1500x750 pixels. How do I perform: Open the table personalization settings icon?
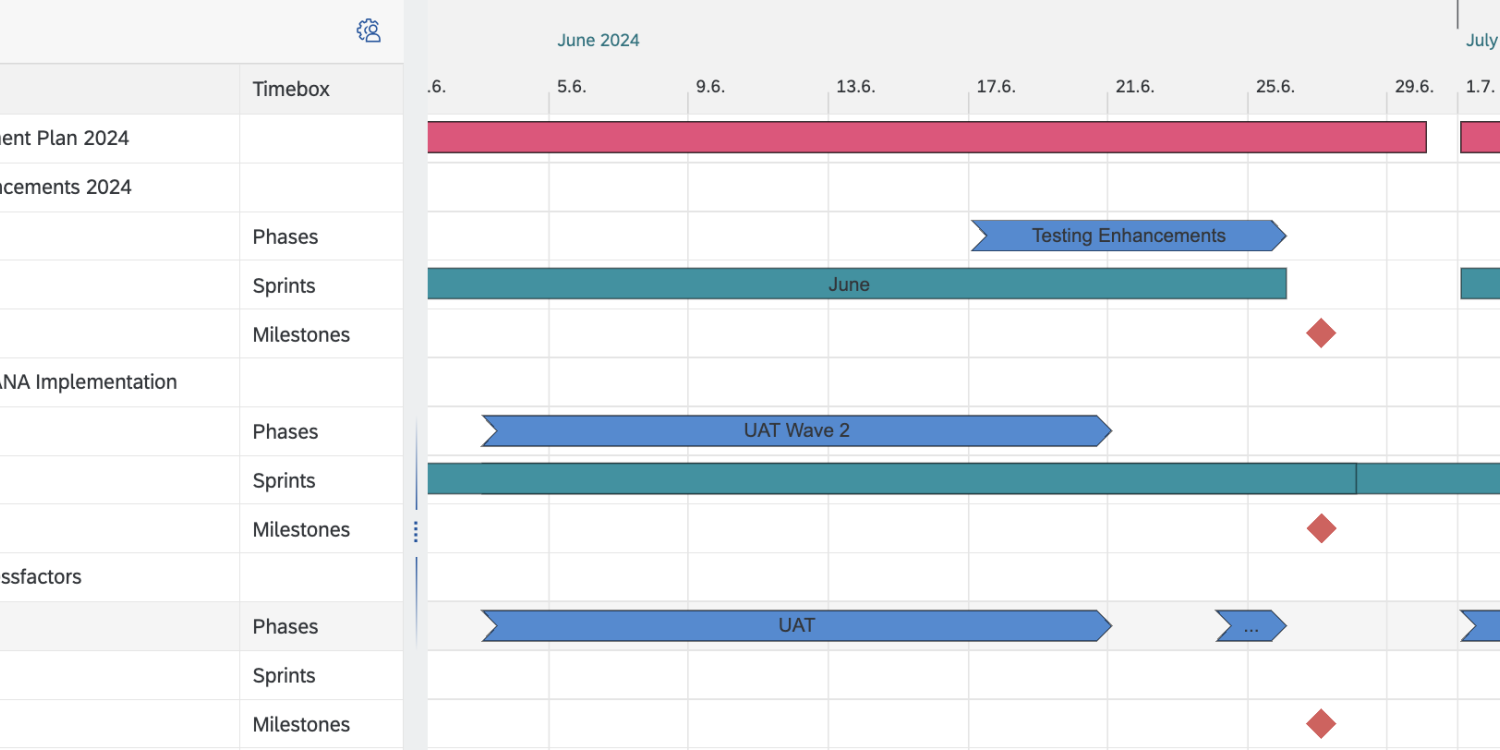click(x=369, y=31)
